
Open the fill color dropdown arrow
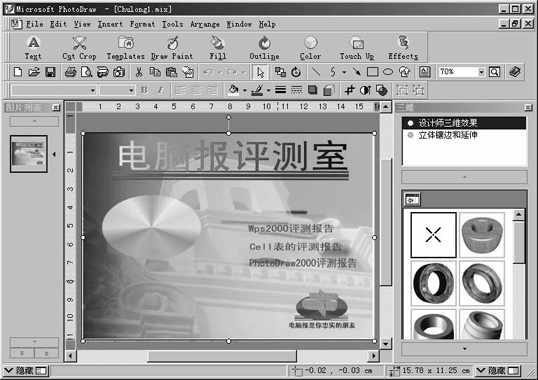pyautogui.click(x=245, y=91)
